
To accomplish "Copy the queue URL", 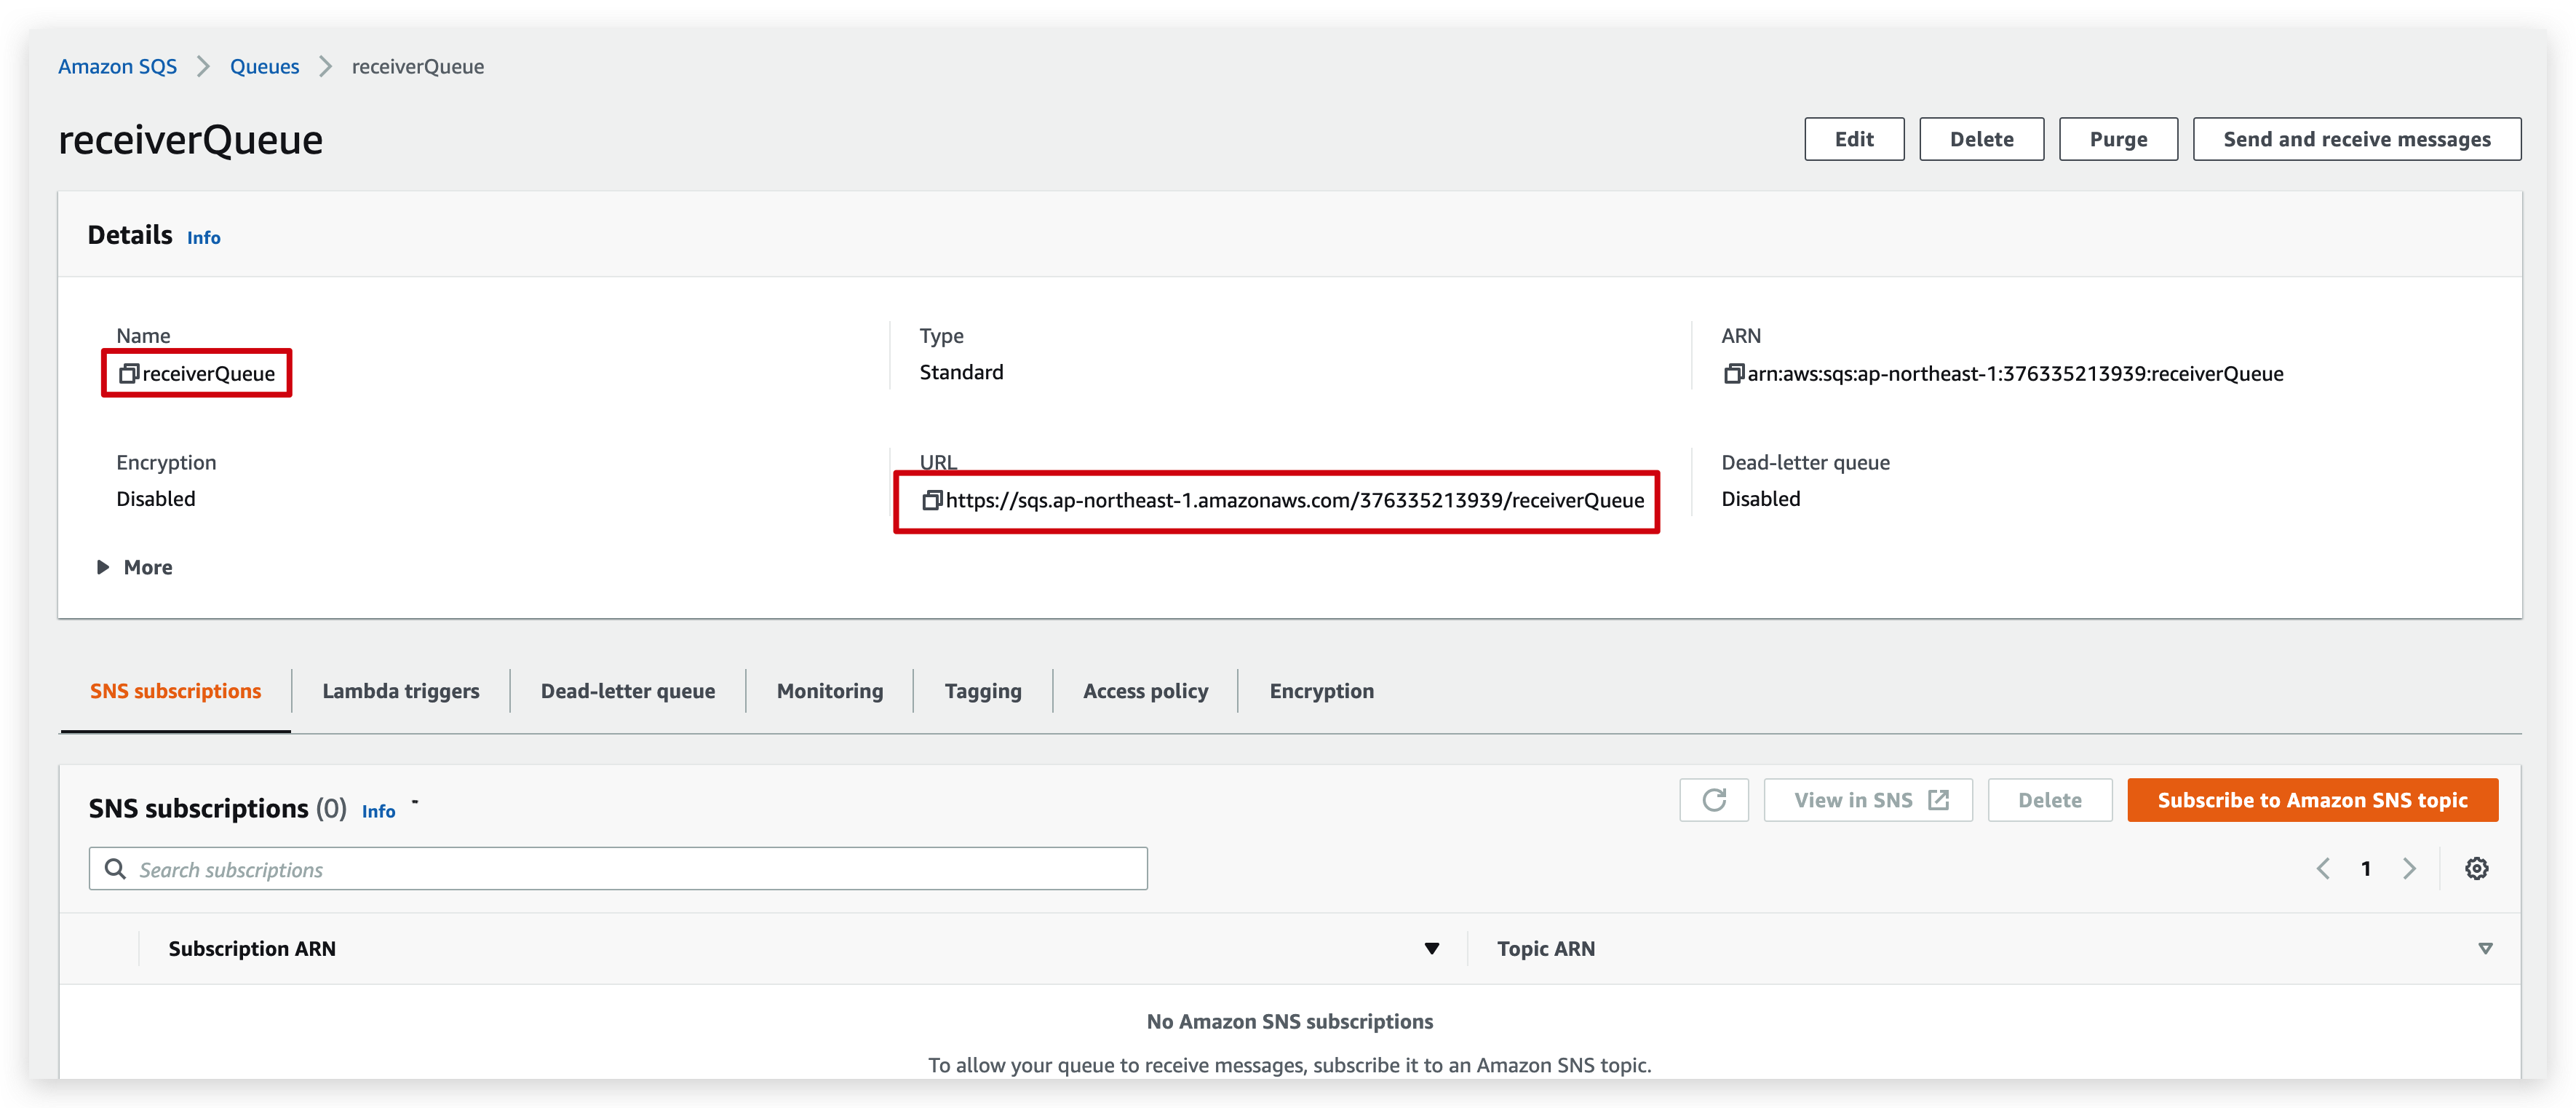I will (931, 500).
